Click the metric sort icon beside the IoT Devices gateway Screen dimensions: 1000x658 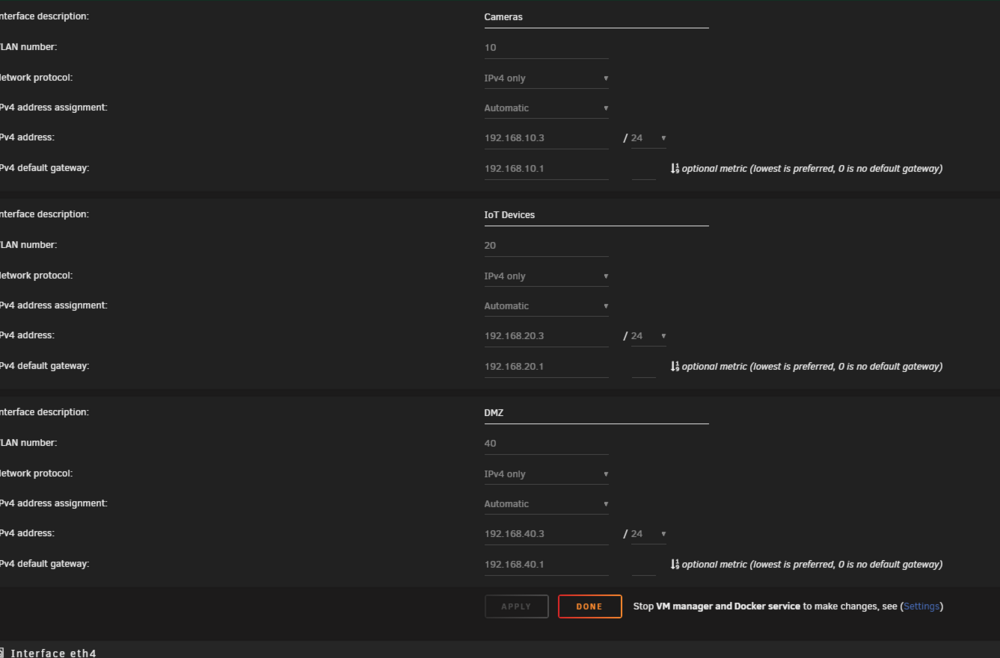pos(675,366)
